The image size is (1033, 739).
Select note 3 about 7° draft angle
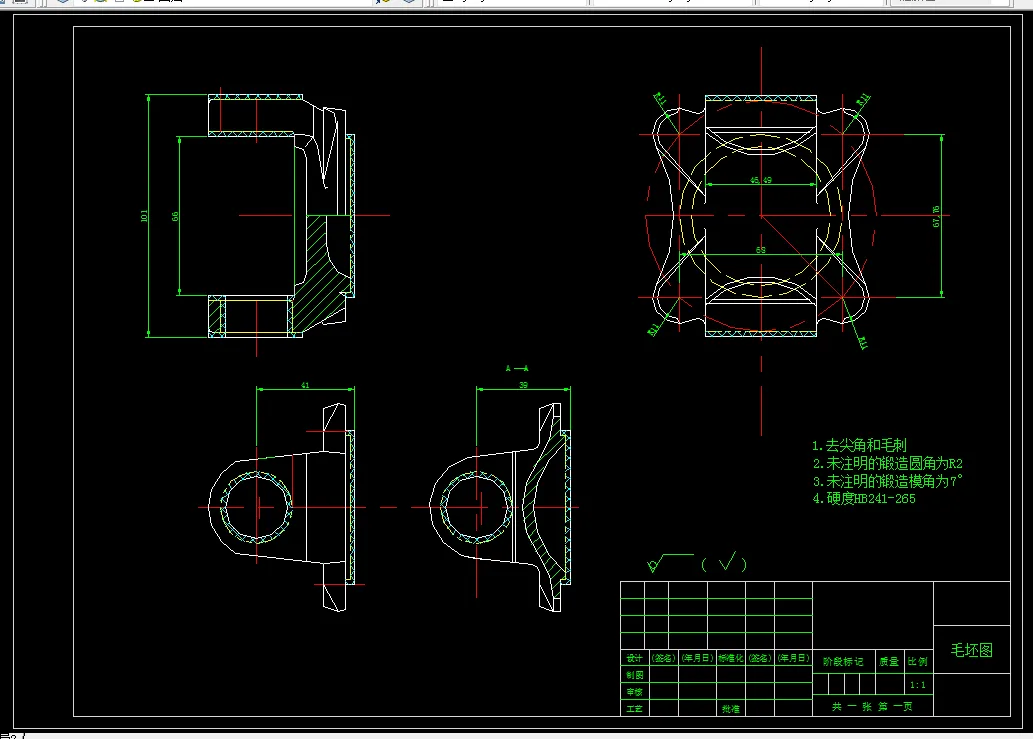tap(887, 481)
